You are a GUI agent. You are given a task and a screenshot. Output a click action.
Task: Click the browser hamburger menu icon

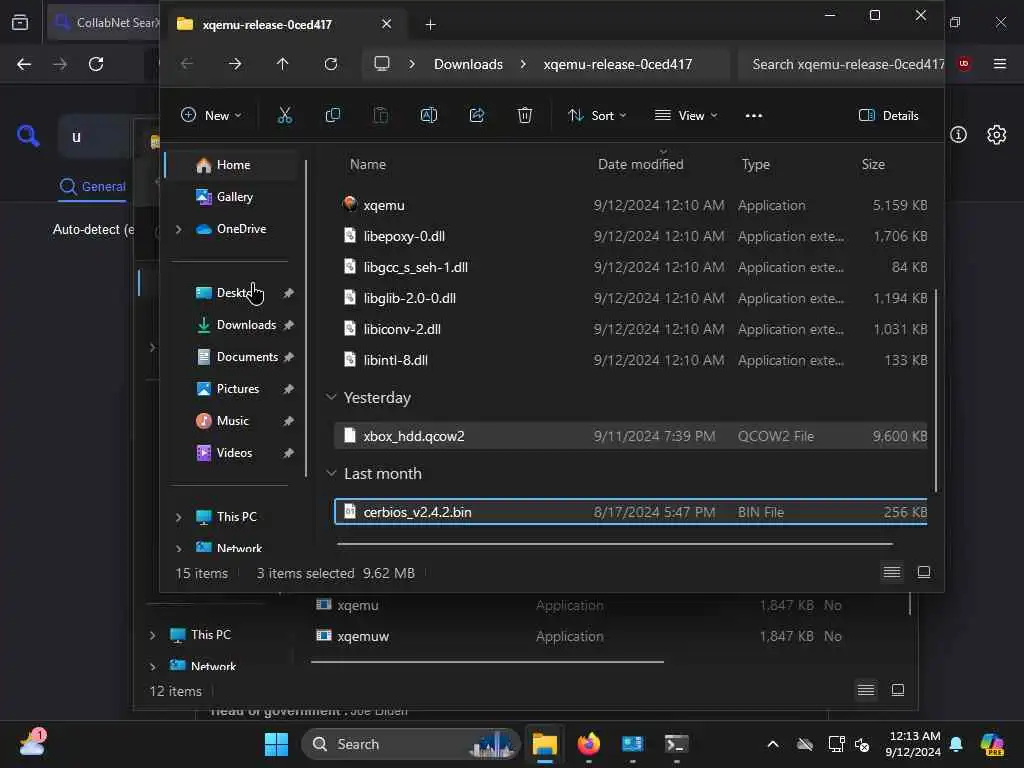tap(1000, 63)
